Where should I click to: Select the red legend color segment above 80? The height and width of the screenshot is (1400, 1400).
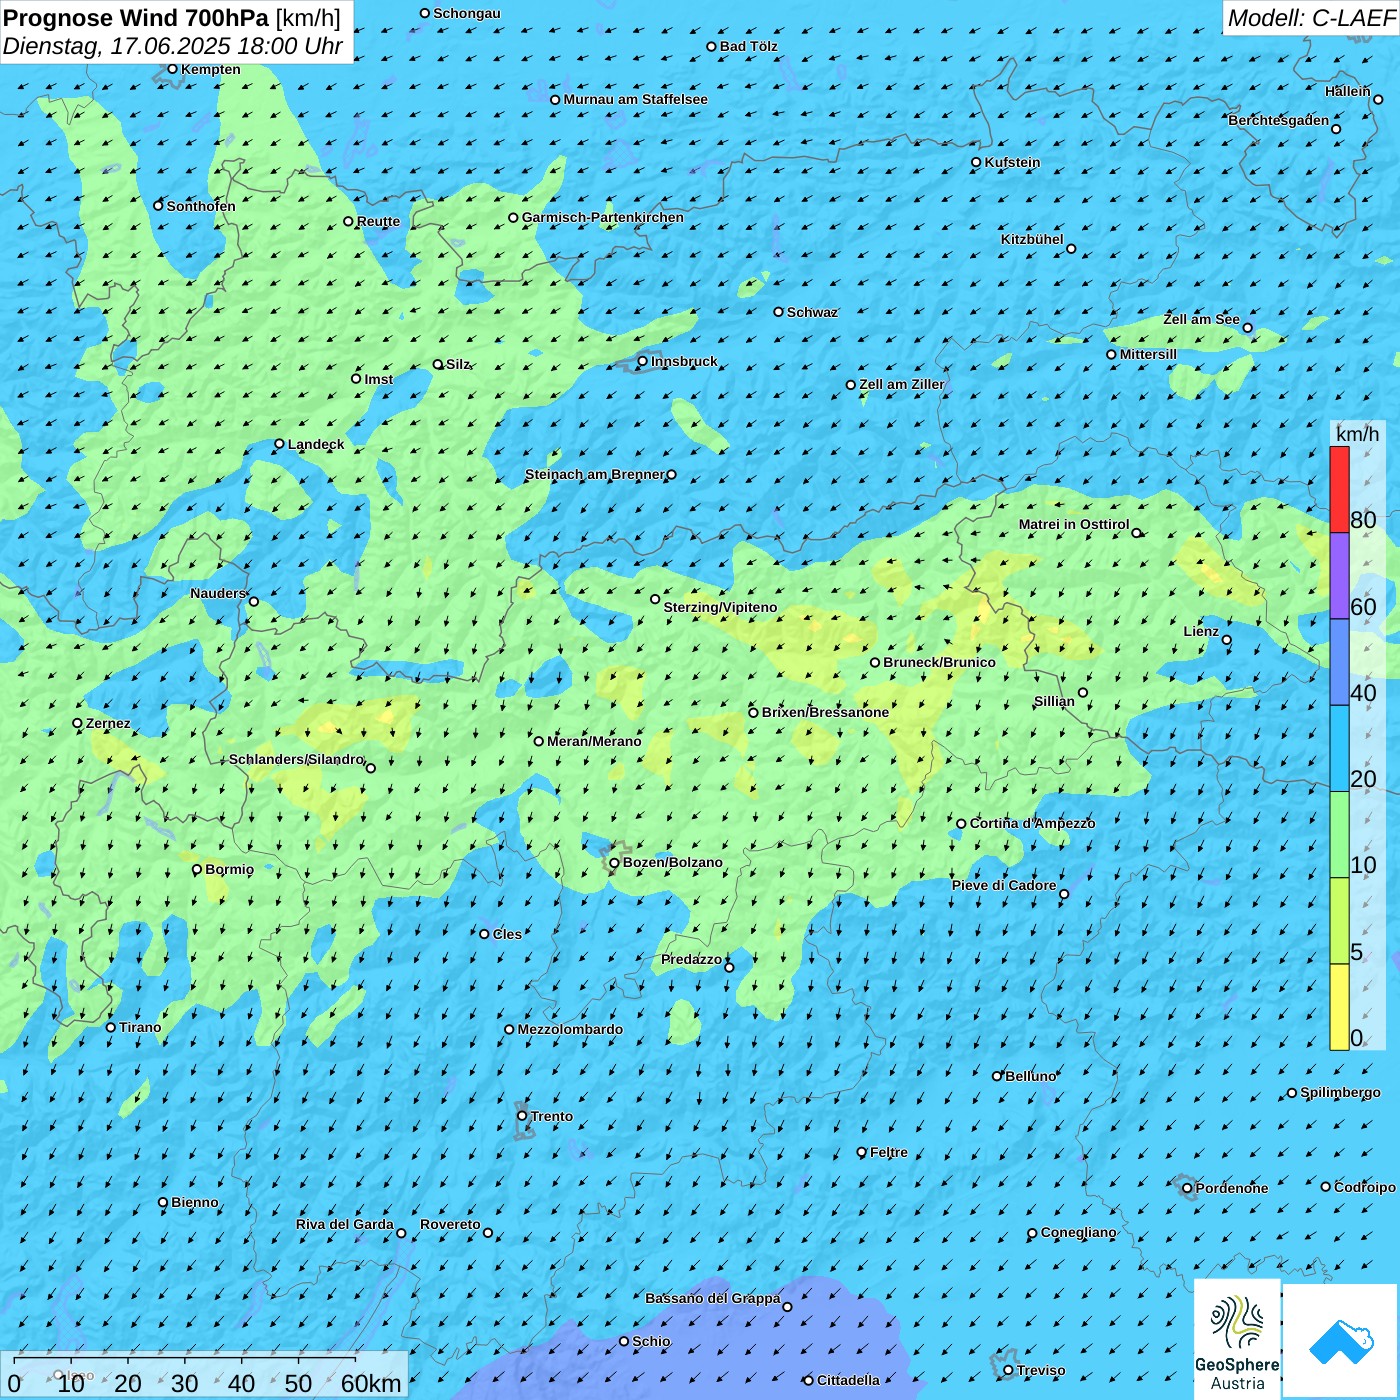1339,489
